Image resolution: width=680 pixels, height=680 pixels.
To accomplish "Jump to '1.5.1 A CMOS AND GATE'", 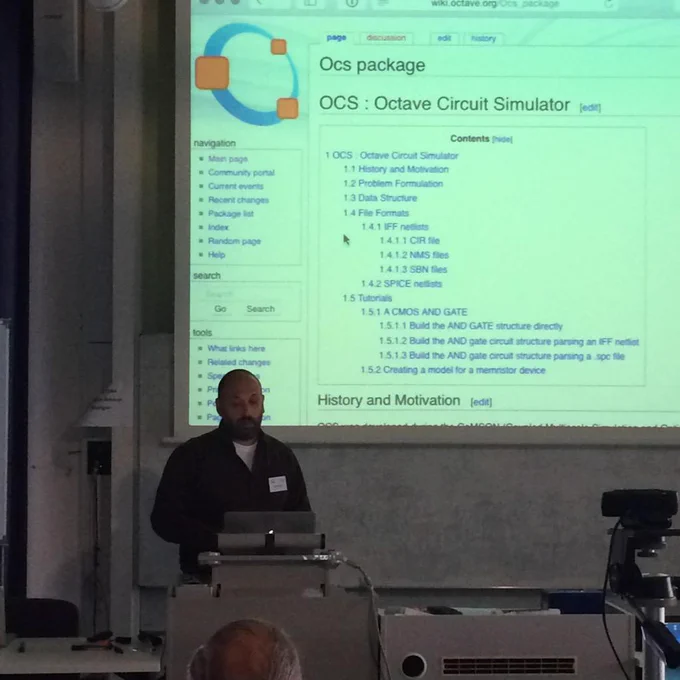I will pyautogui.click(x=414, y=312).
